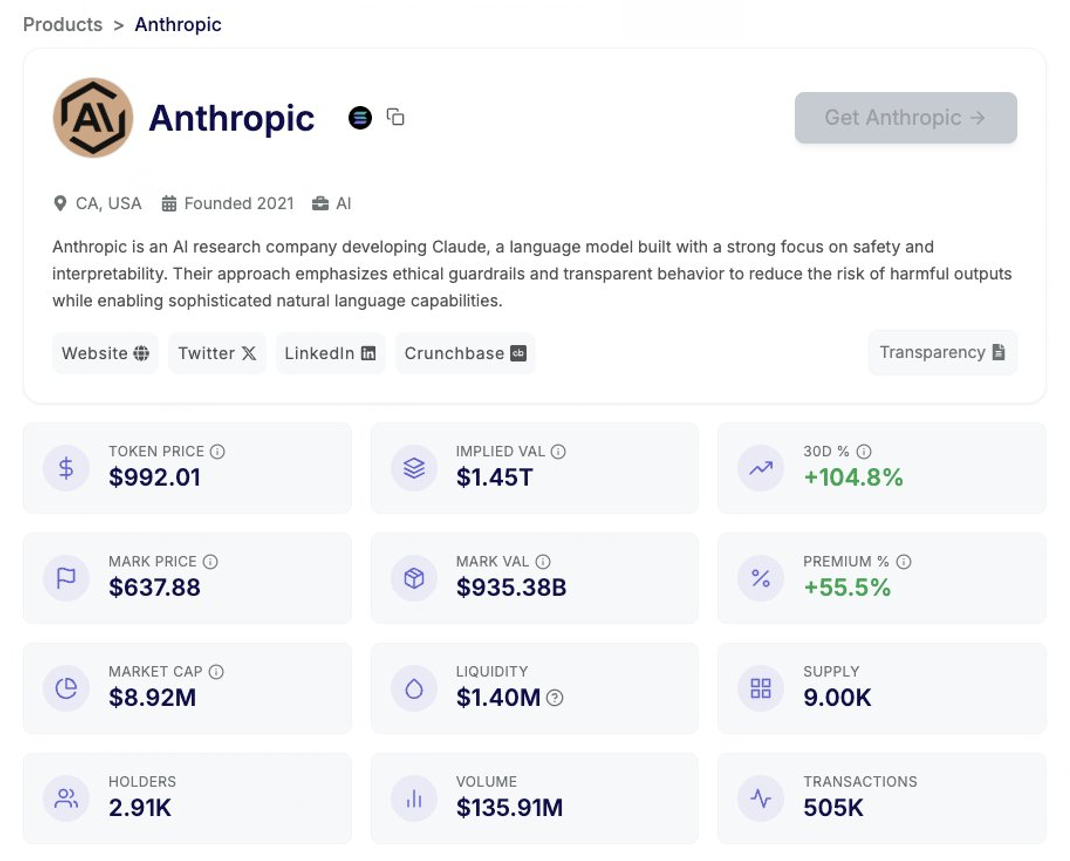Image resolution: width=1070 pixels, height=861 pixels.
Task: Click Anthropic in the breadcrumb trail
Action: point(178,25)
